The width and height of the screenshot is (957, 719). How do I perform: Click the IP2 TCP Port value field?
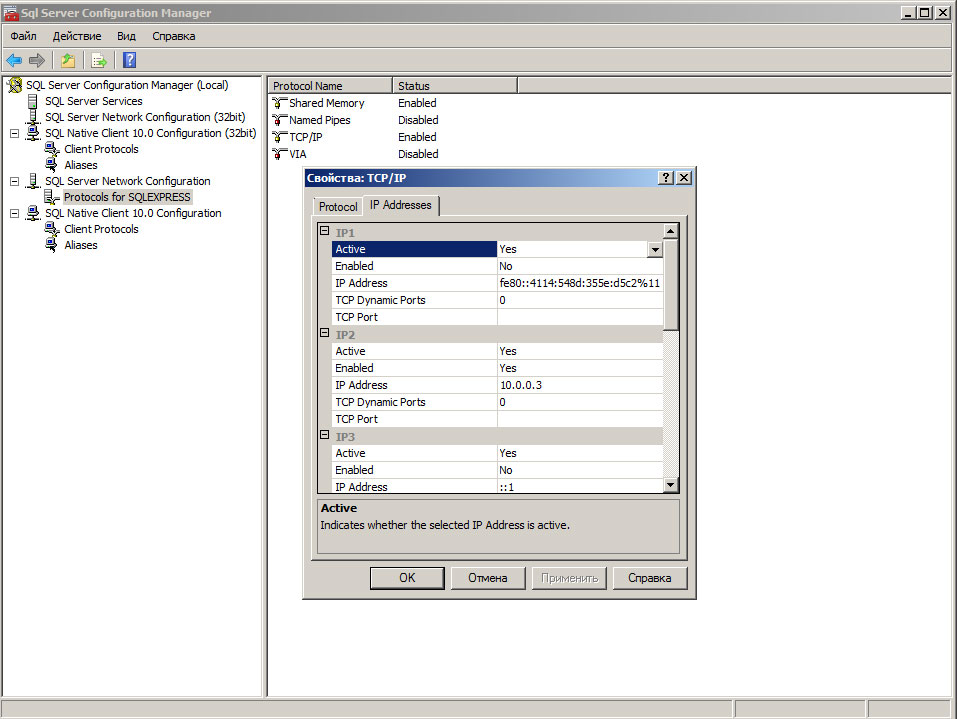pyautogui.click(x=579, y=419)
